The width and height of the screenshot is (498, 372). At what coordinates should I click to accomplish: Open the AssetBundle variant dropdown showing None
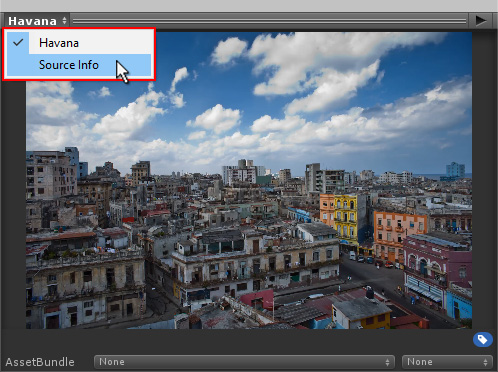(x=447, y=362)
